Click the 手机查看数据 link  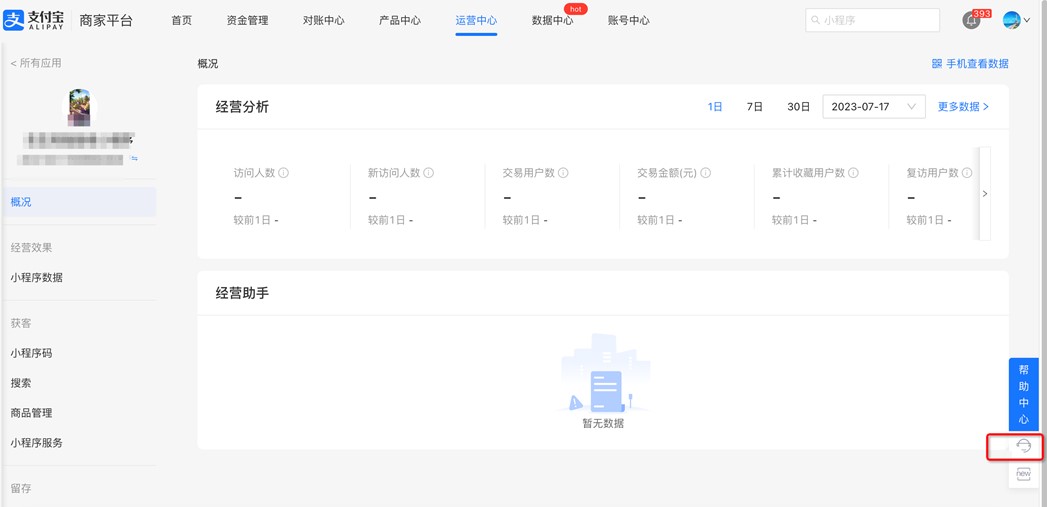pyautogui.click(x=969, y=64)
